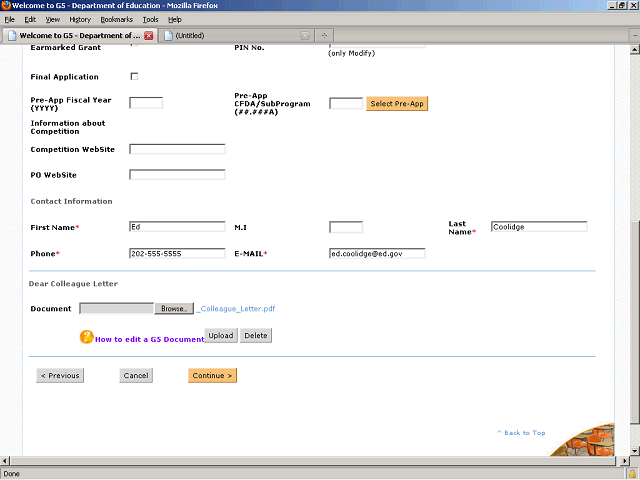The height and width of the screenshot is (480, 640).
Task: Open the _Colleague_Letter.pdf link
Action: coord(236,309)
